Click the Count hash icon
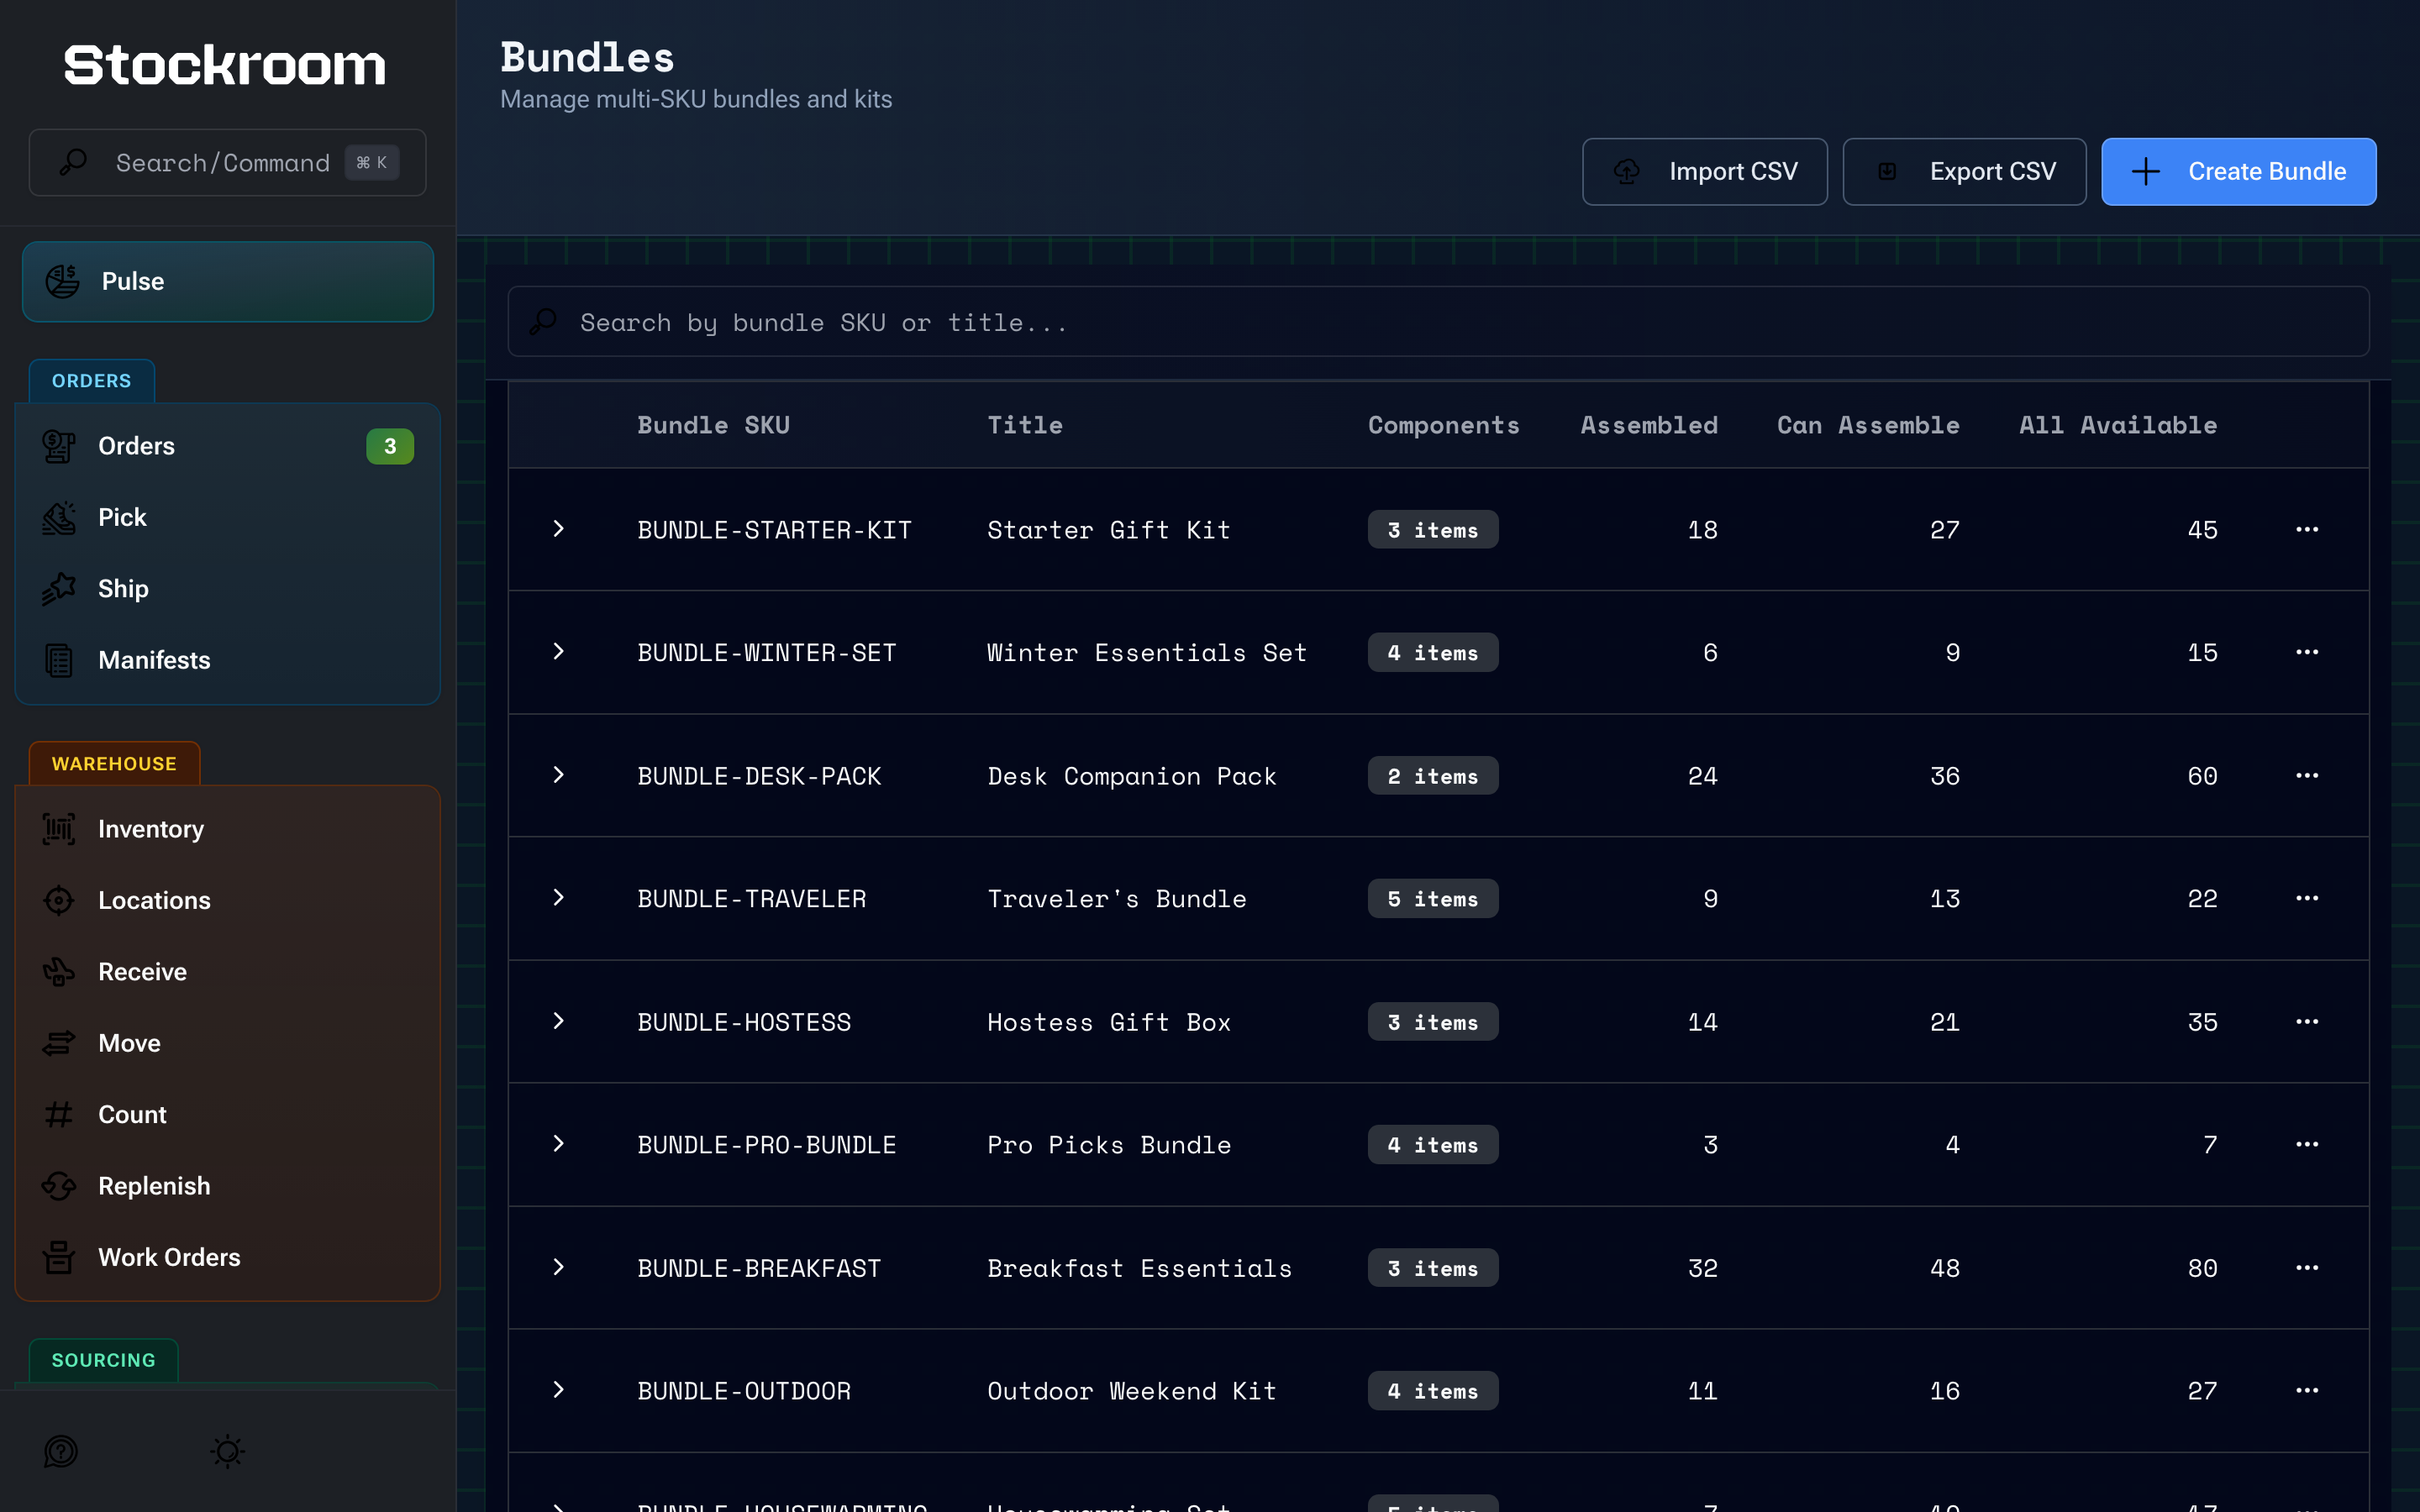2420x1512 pixels. (x=59, y=1114)
